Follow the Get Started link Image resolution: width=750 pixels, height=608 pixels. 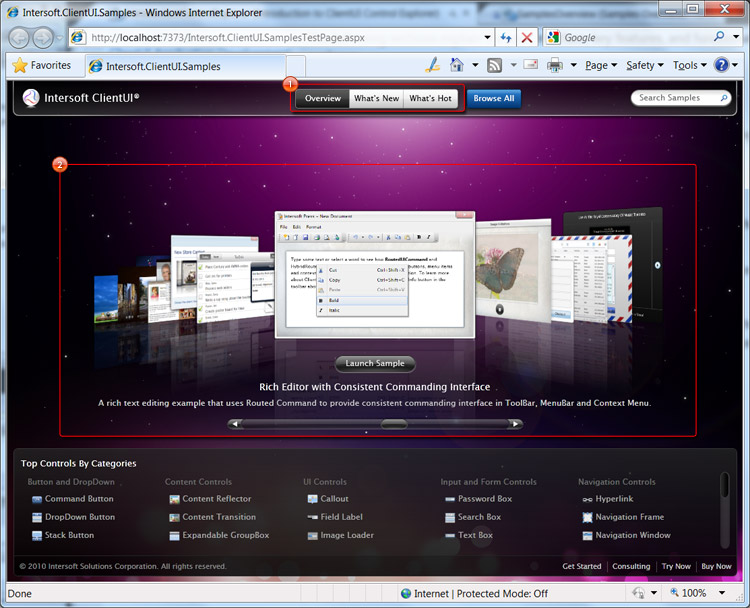click(582, 566)
